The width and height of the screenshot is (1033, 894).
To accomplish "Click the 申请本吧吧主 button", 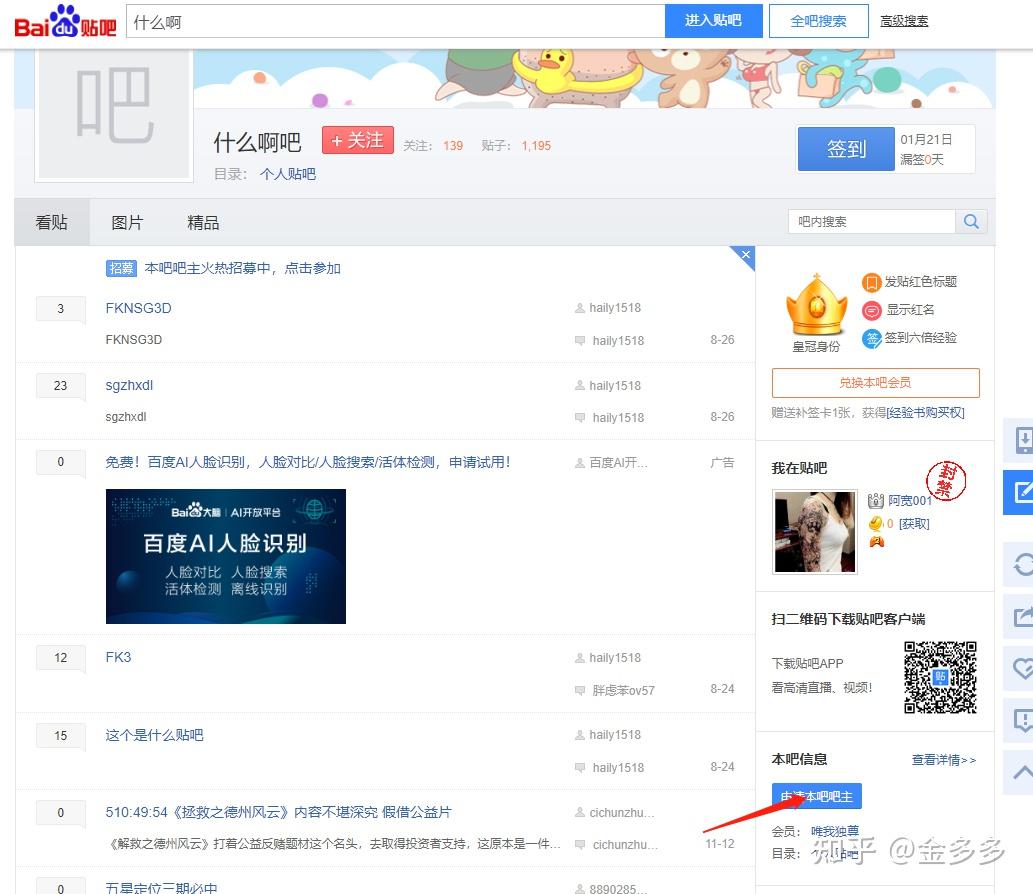I will 817,796.
